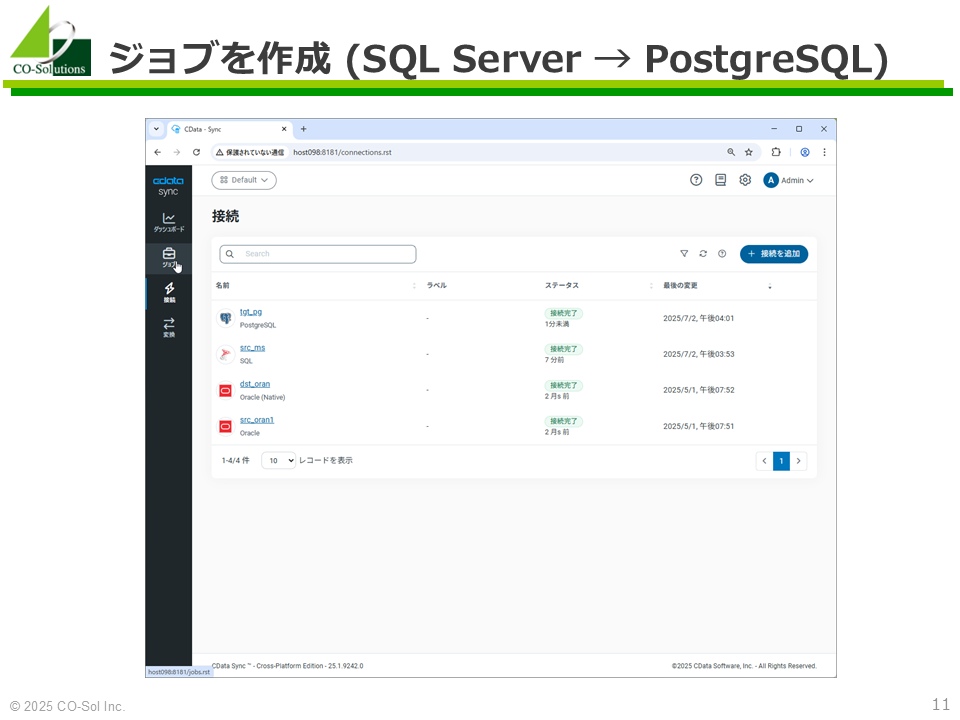Open a new browser tab
960x720 pixels.
pyautogui.click(x=304, y=129)
